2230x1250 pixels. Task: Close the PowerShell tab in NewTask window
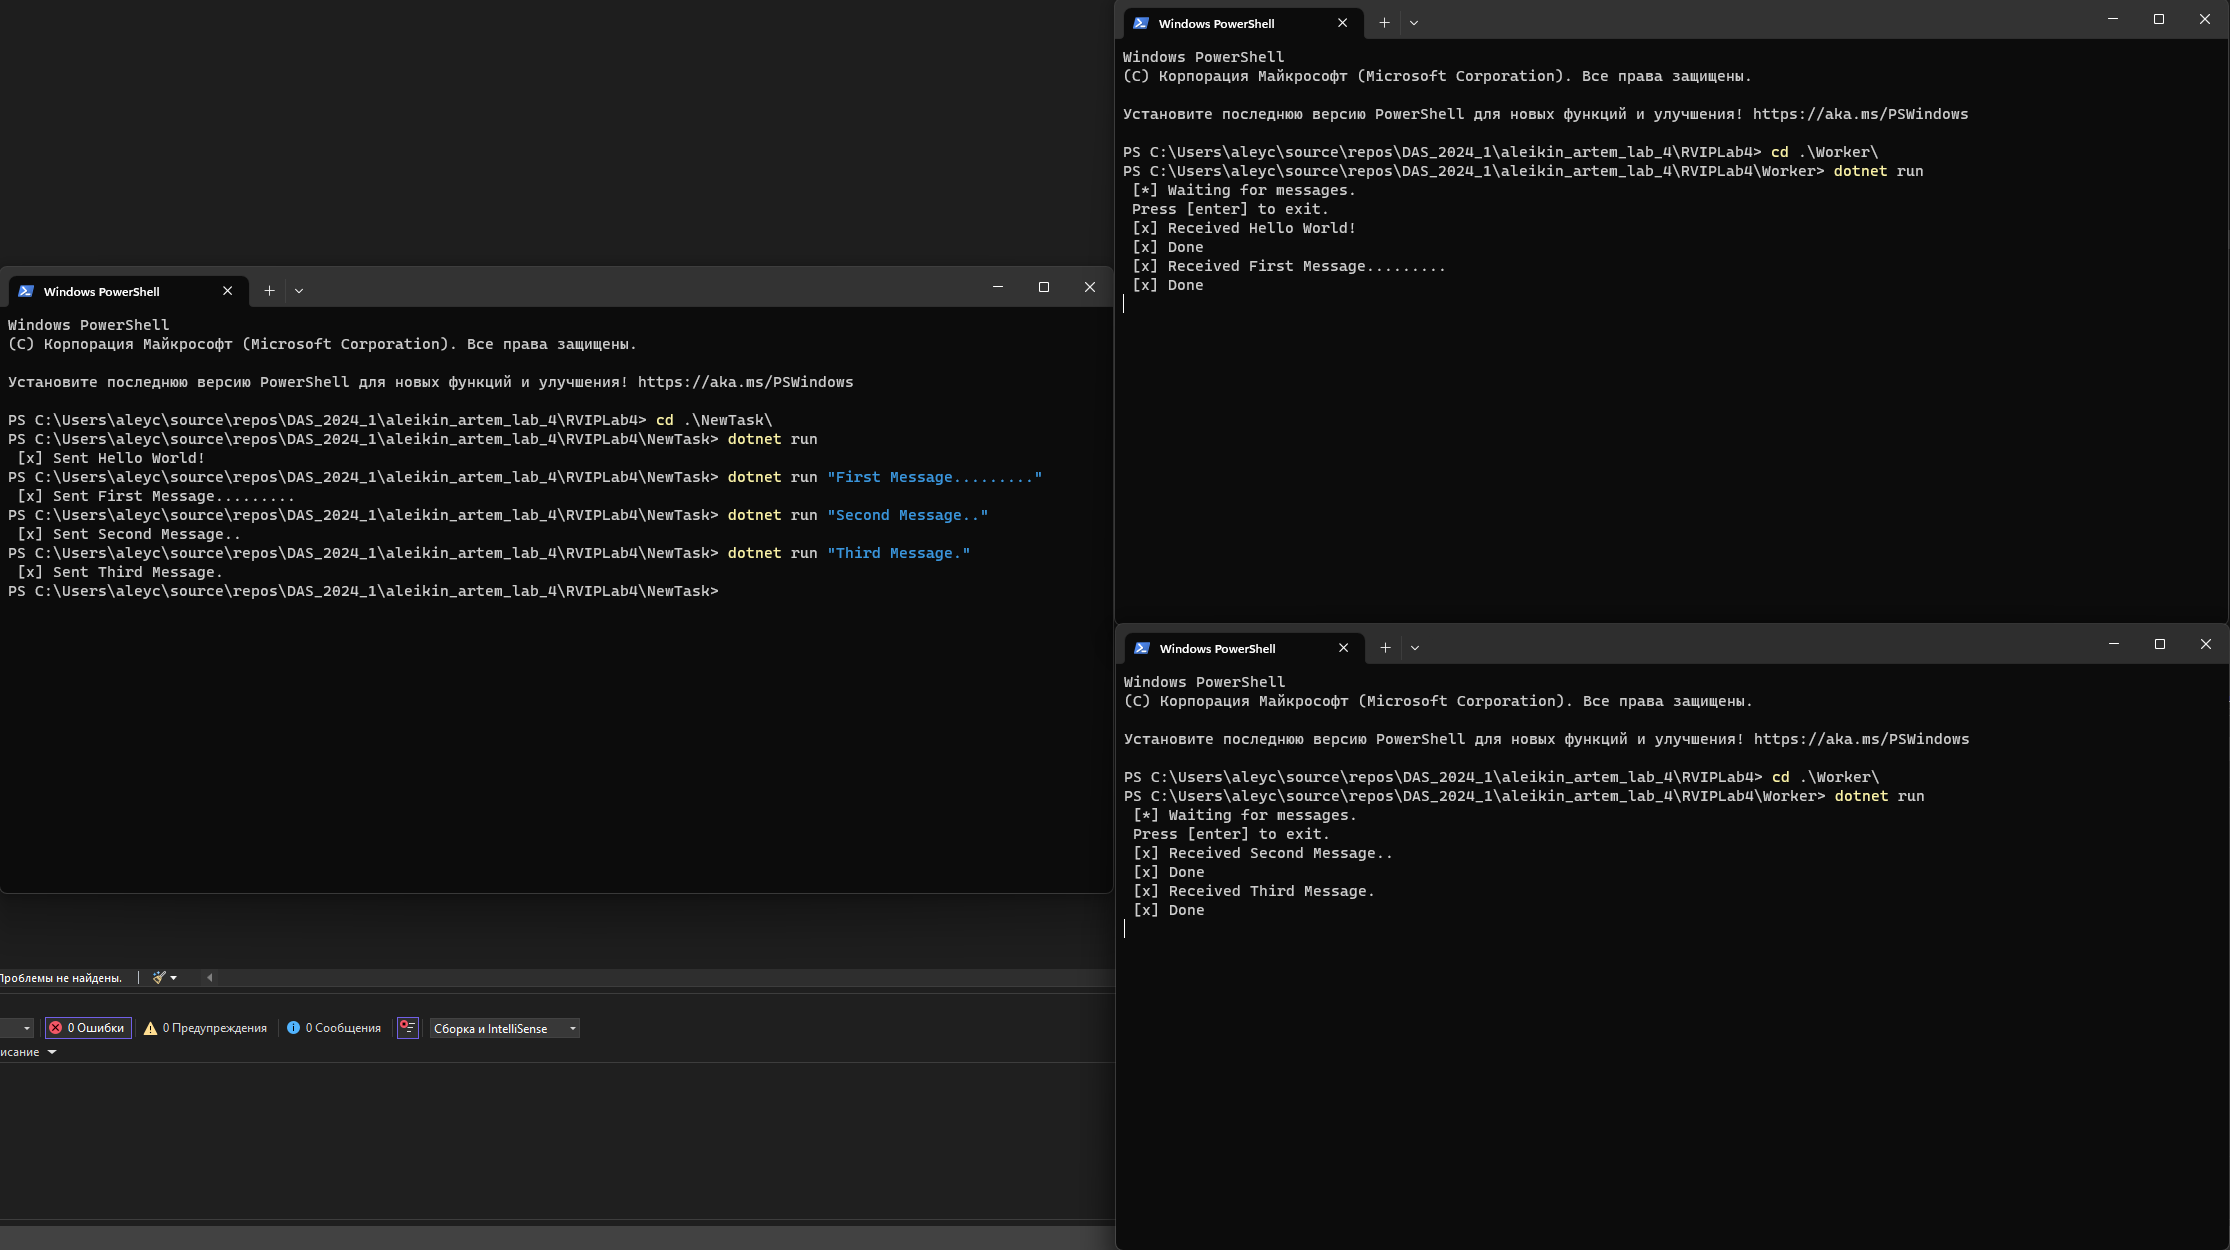[228, 291]
